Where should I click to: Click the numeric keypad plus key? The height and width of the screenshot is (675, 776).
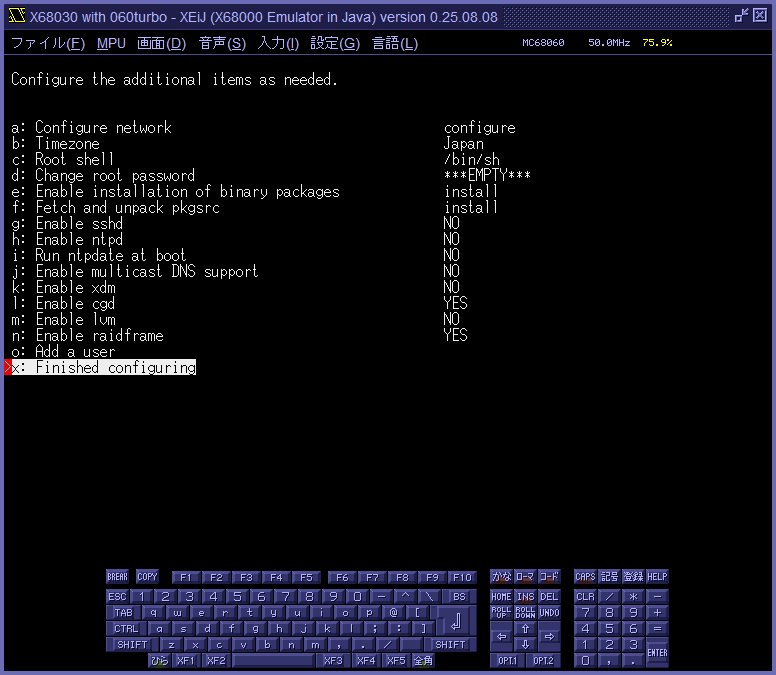(657, 613)
